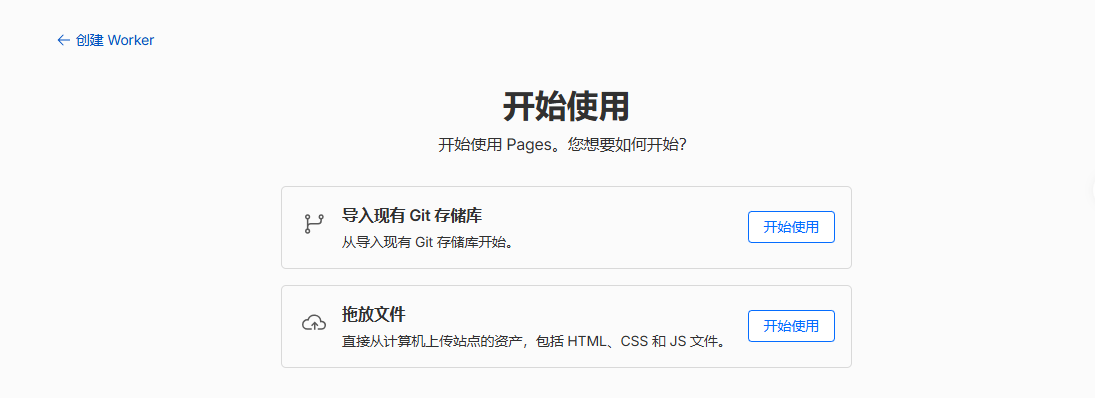Click the cloud upload icon

pyautogui.click(x=314, y=323)
